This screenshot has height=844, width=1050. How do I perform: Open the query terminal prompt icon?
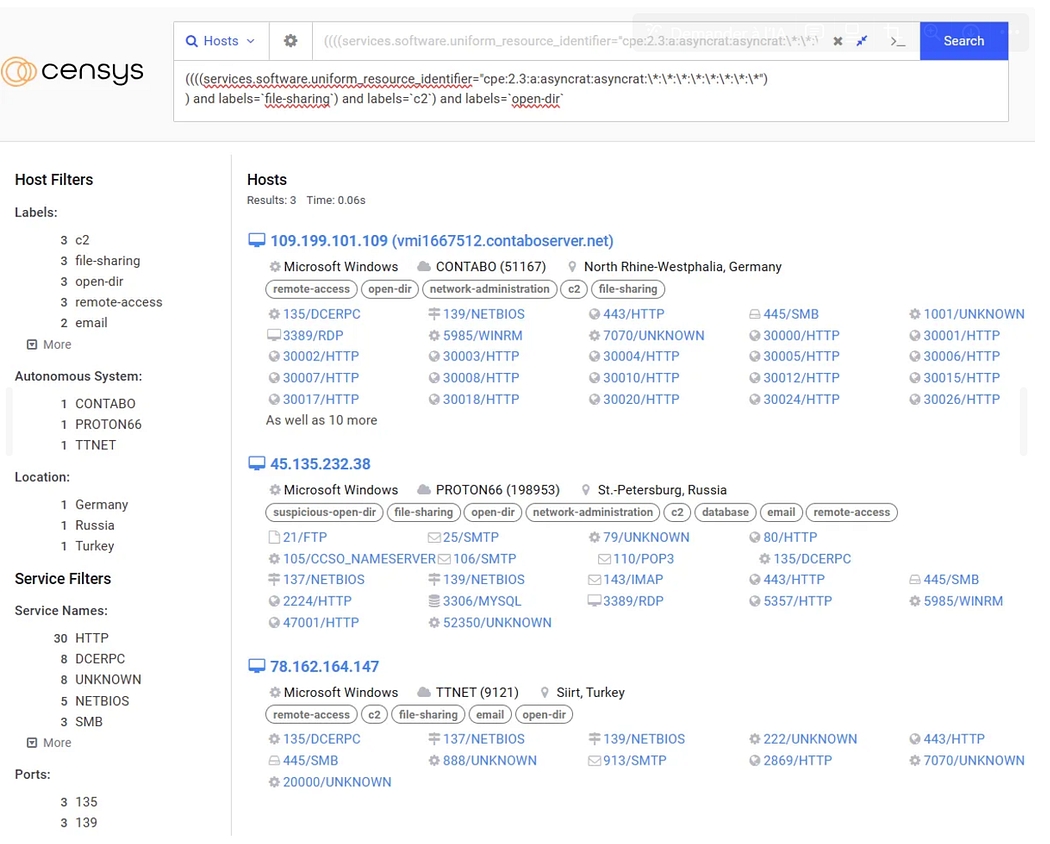(897, 41)
